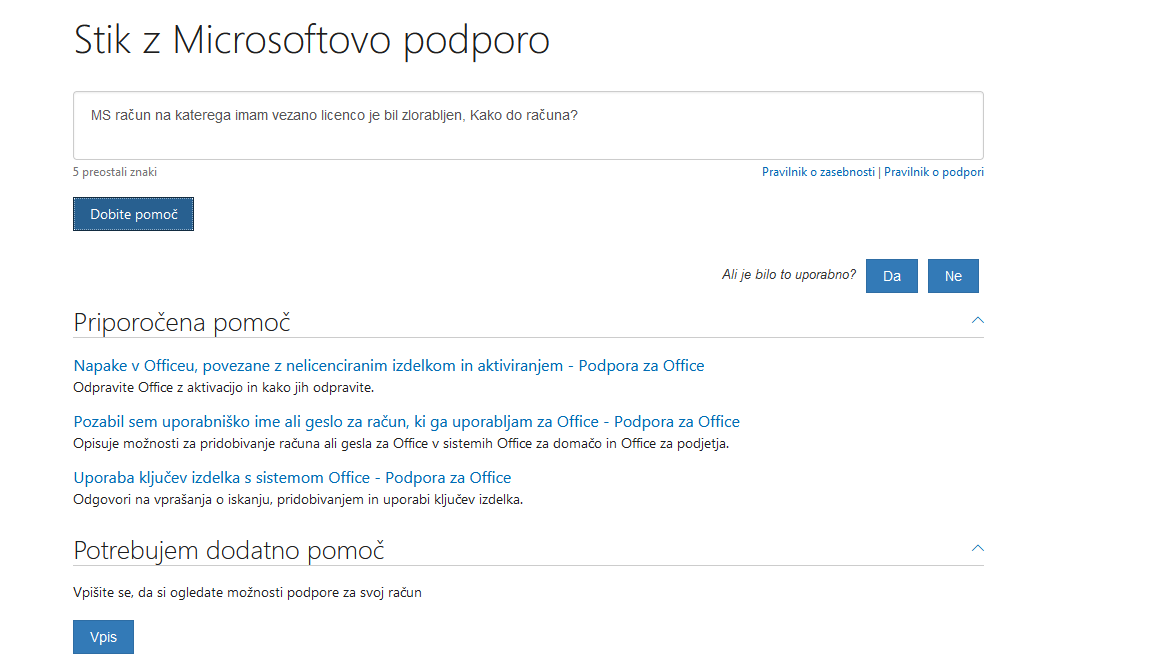Click the Vpis sign-in button
Viewport: 1168px width, 659px height.
[x=104, y=637]
